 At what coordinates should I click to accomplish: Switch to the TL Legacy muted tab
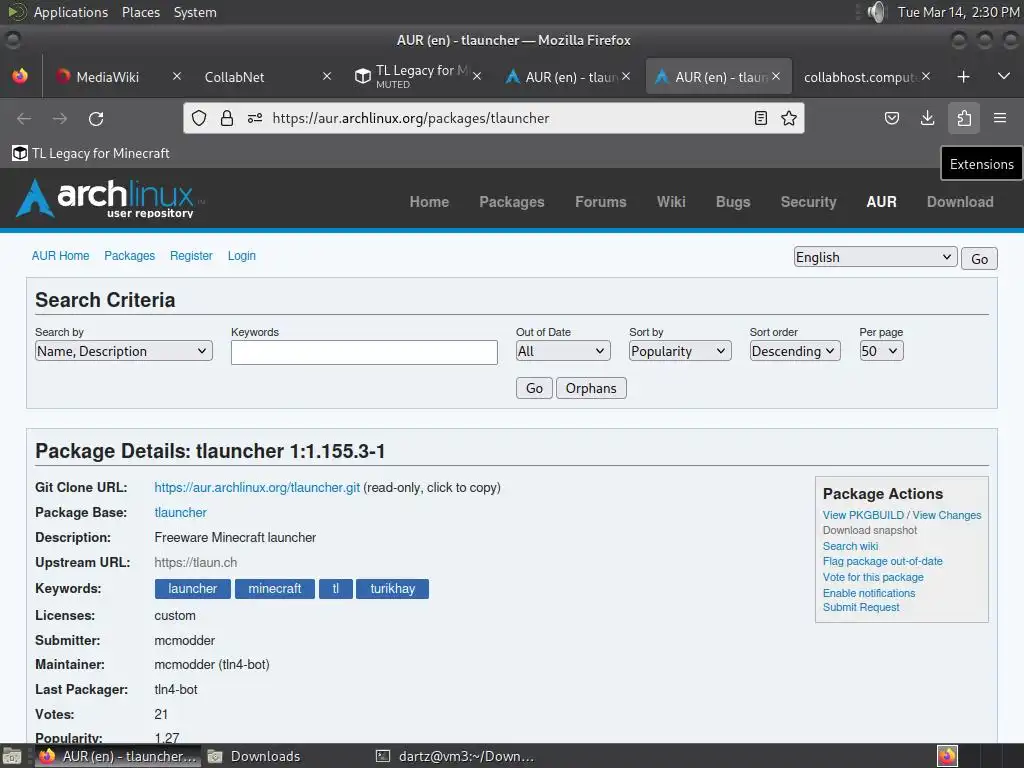point(411,76)
